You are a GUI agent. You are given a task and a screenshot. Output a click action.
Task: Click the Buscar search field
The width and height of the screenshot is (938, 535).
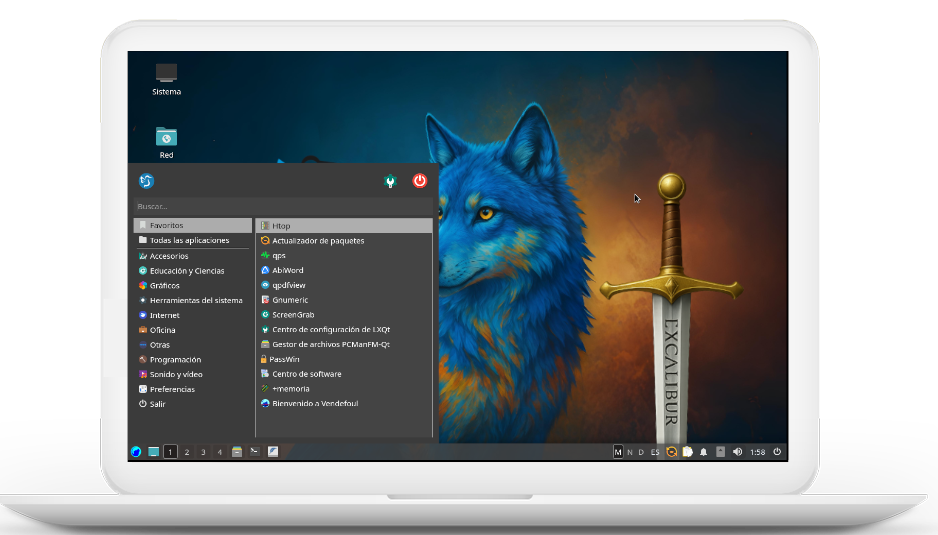[280, 206]
